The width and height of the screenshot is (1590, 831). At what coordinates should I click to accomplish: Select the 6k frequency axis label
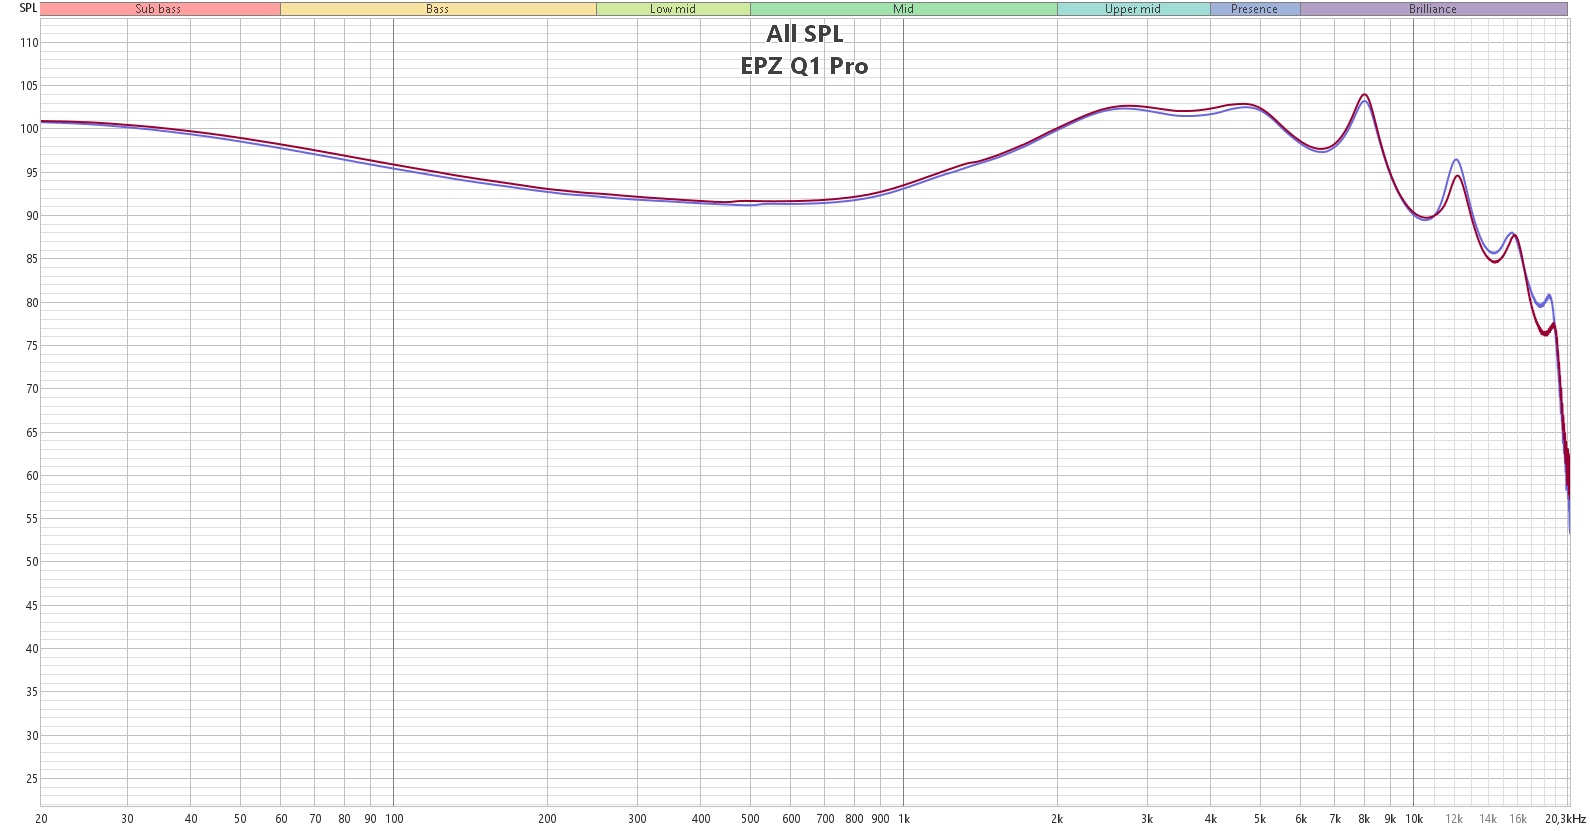(1301, 819)
